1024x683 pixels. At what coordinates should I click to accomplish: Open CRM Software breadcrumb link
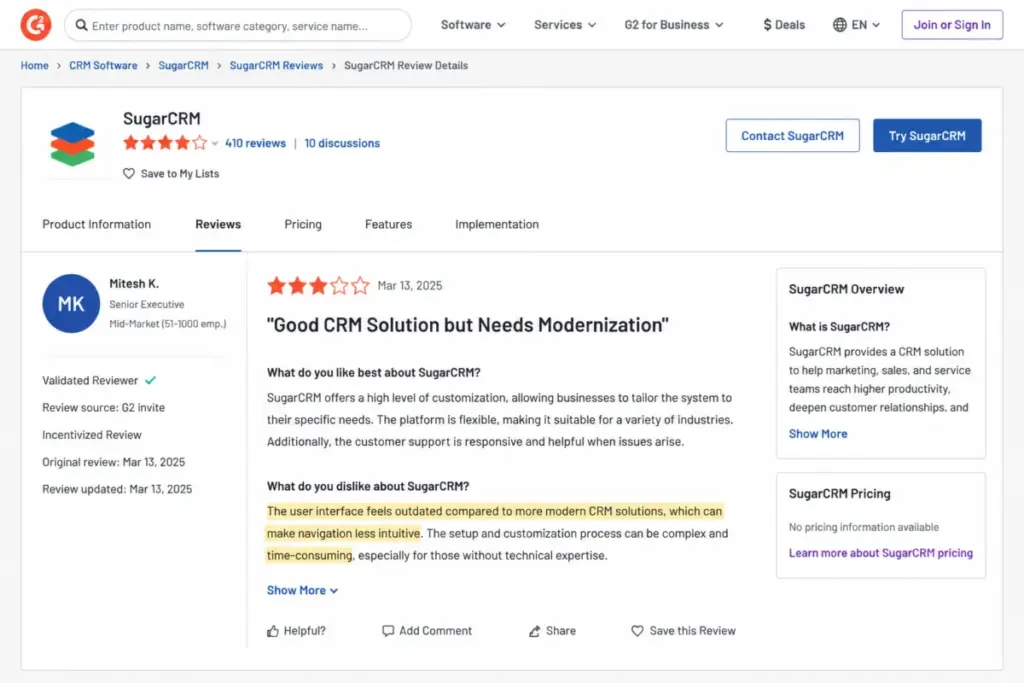point(103,65)
